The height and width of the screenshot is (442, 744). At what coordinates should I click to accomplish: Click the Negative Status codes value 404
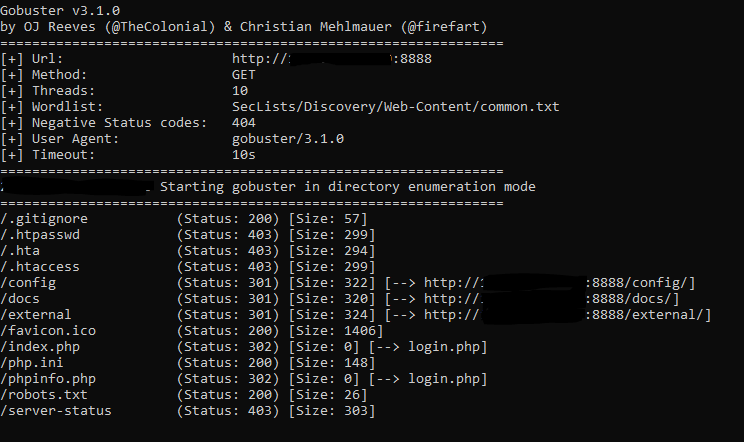click(x=243, y=123)
